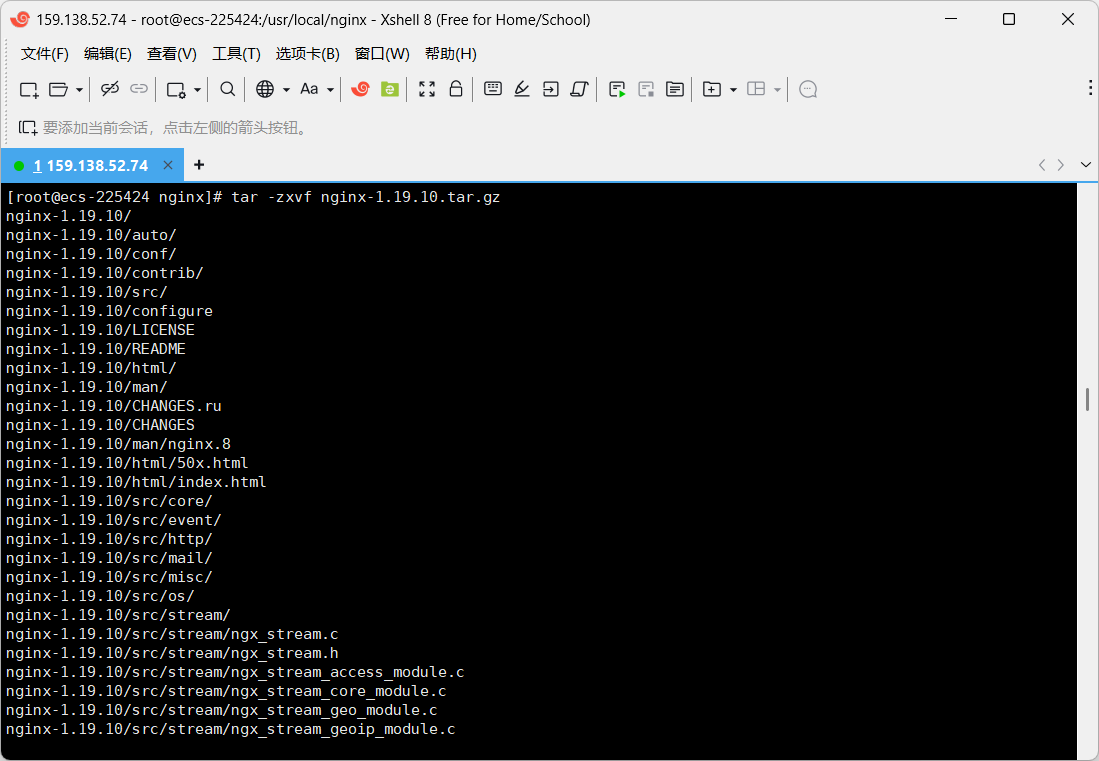
Task: Click the keyboard key-mapping icon
Action: (x=493, y=88)
